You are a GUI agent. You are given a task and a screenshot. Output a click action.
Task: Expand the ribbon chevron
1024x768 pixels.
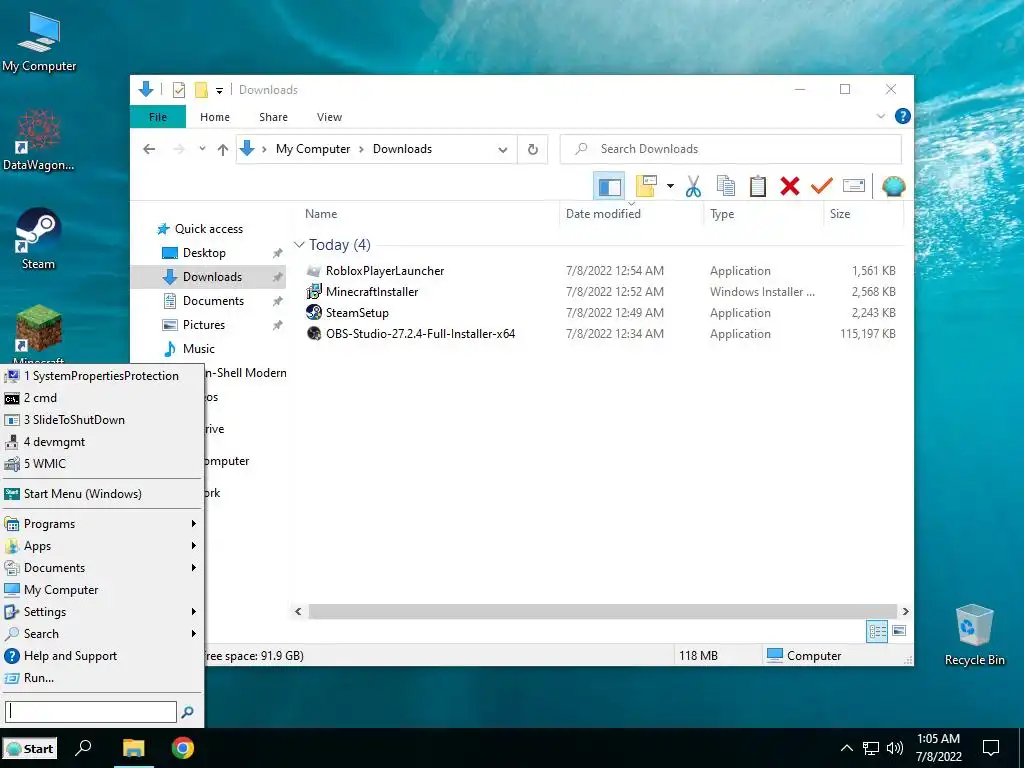[x=881, y=116]
